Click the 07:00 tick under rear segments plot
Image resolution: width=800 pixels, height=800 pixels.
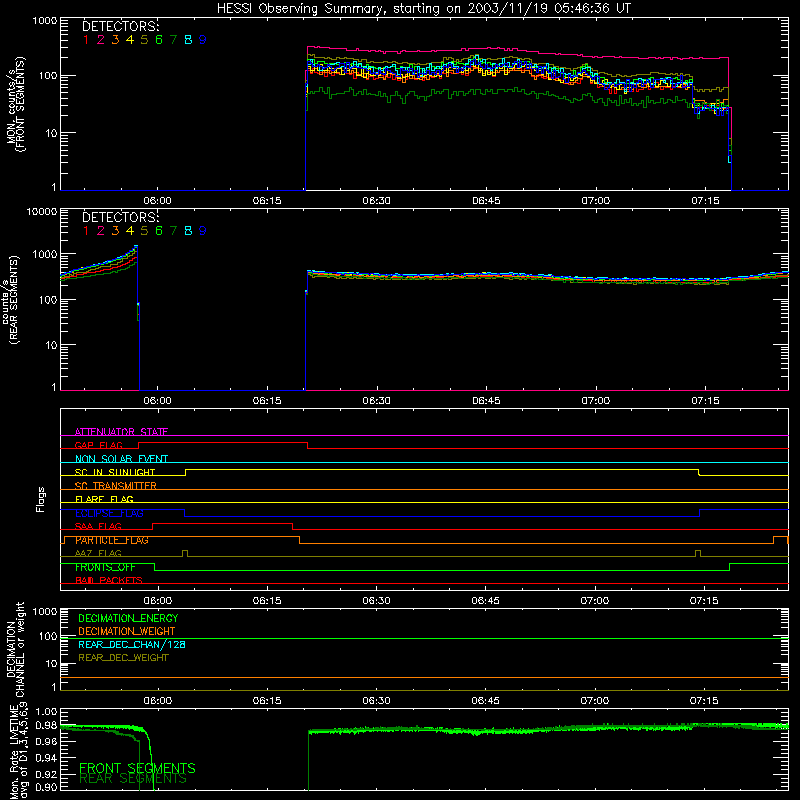point(595,401)
